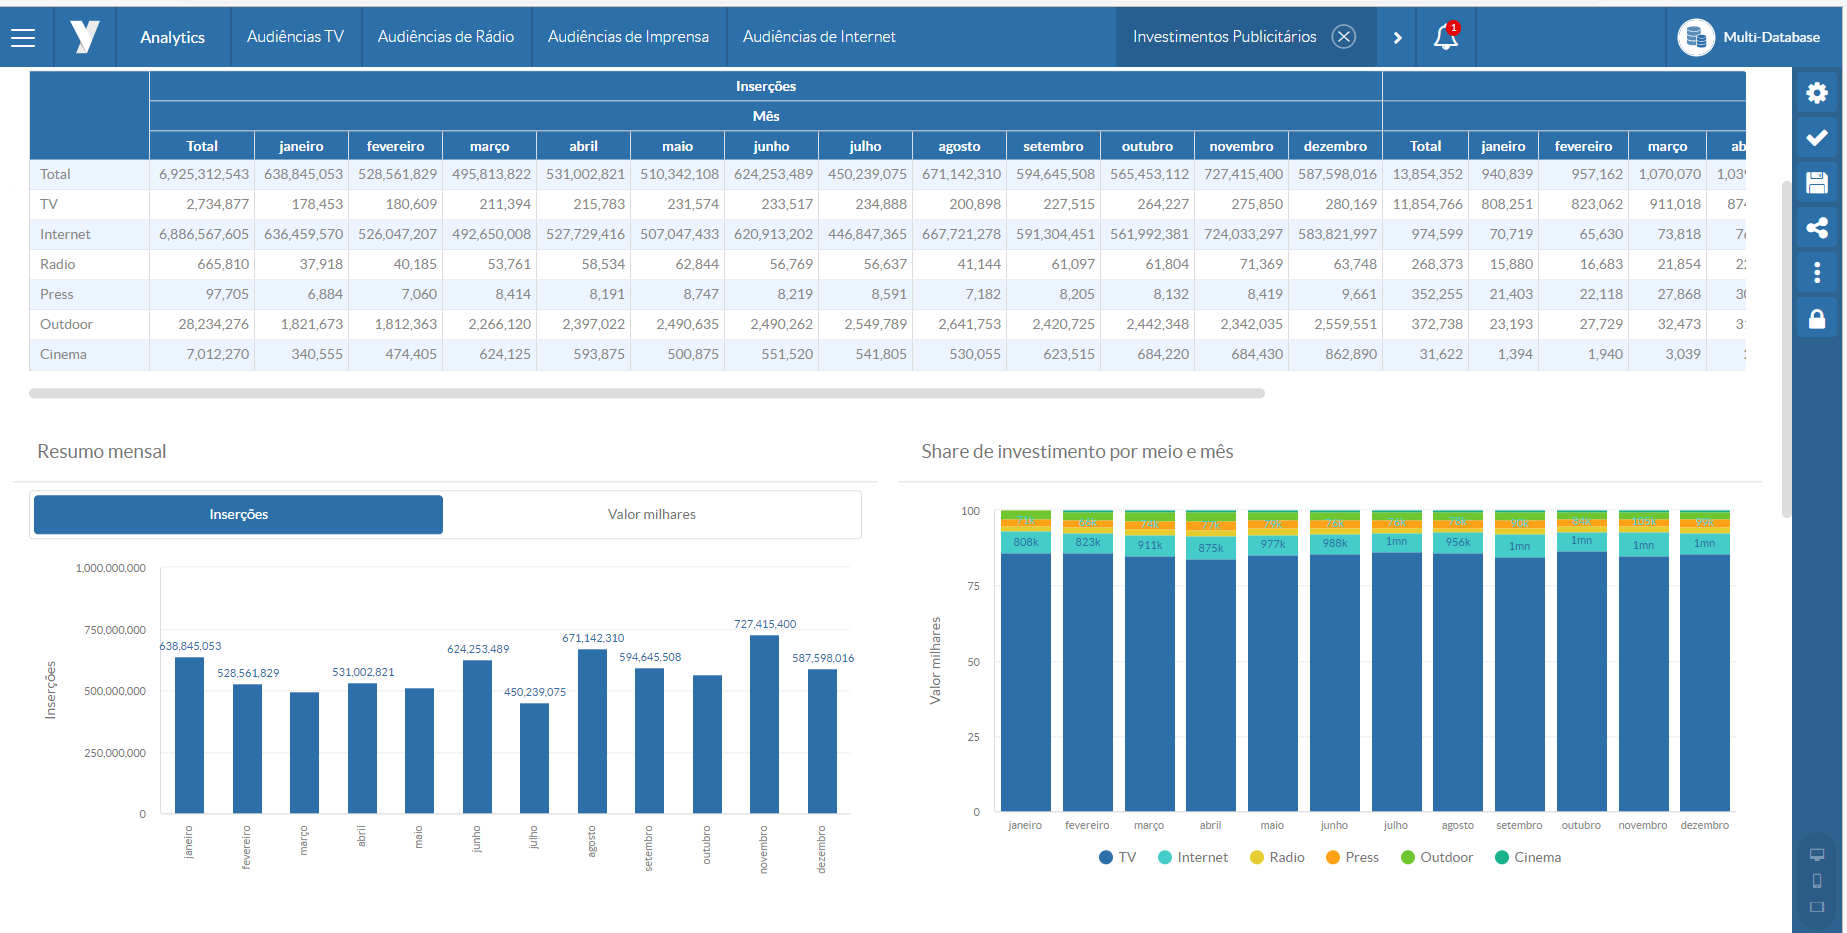The height and width of the screenshot is (933, 1847).
Task: Open the Multi-Database selector
Action: pos(1749,38)
